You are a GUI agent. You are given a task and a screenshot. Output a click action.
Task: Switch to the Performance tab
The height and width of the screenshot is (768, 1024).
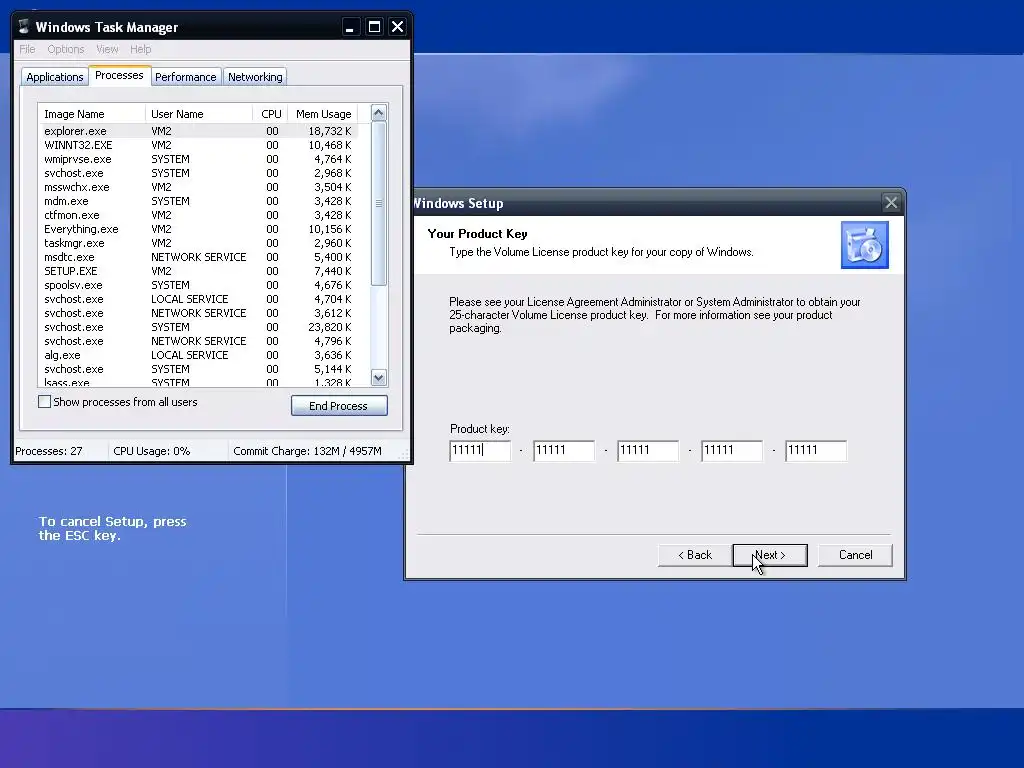click(185, 77)
